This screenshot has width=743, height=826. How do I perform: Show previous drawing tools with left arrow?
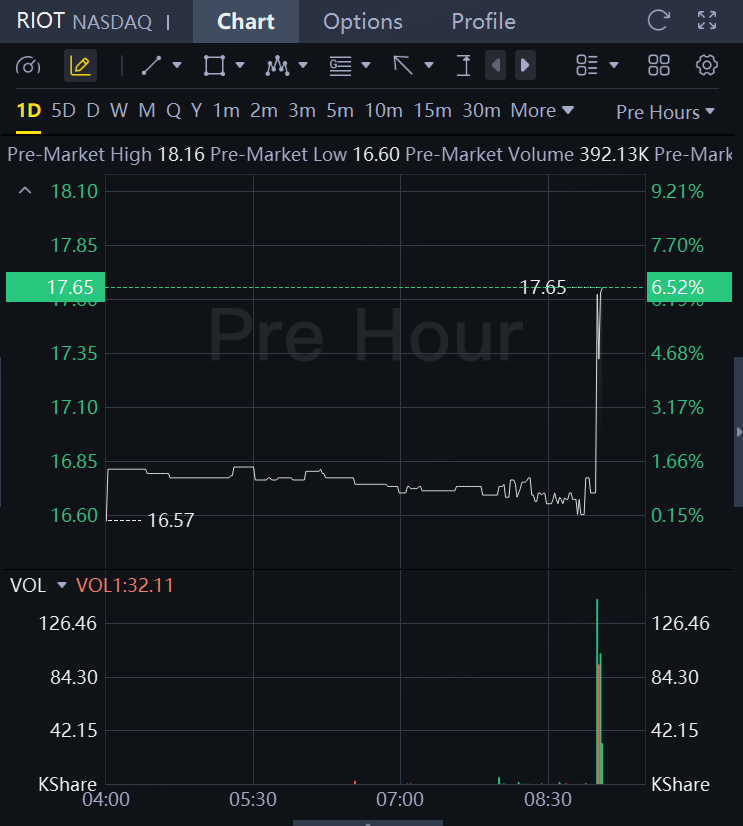click(495, 65)
